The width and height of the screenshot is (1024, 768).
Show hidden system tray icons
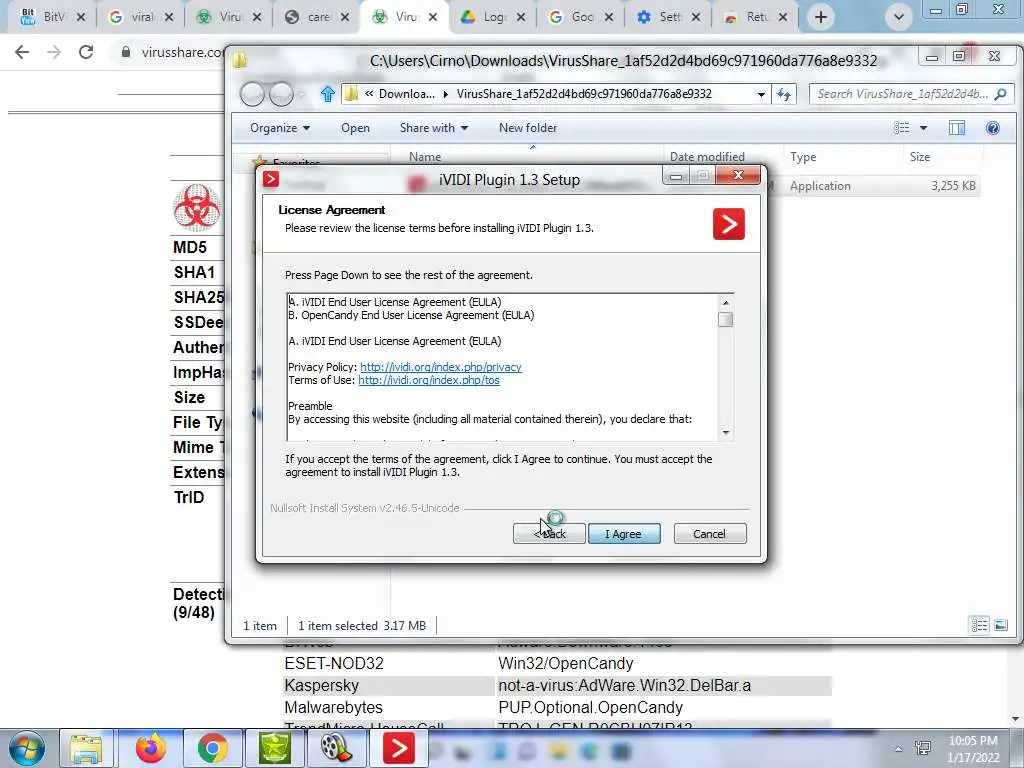[899, 749]
